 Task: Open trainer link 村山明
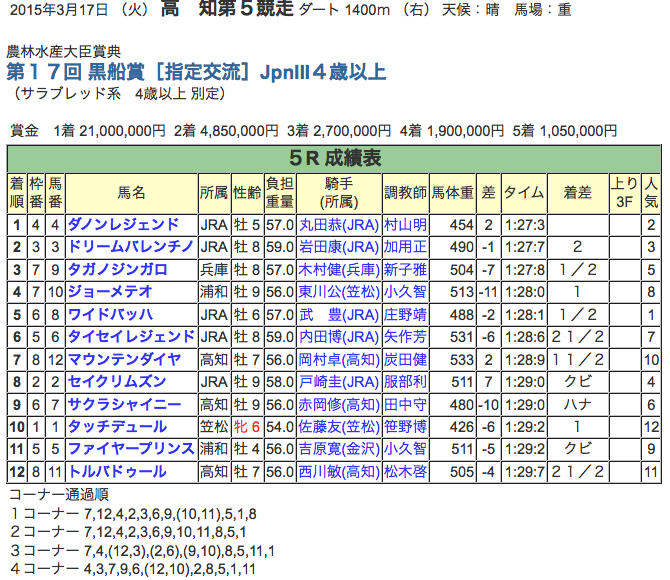pyautogui.click(x=405, y=224)
